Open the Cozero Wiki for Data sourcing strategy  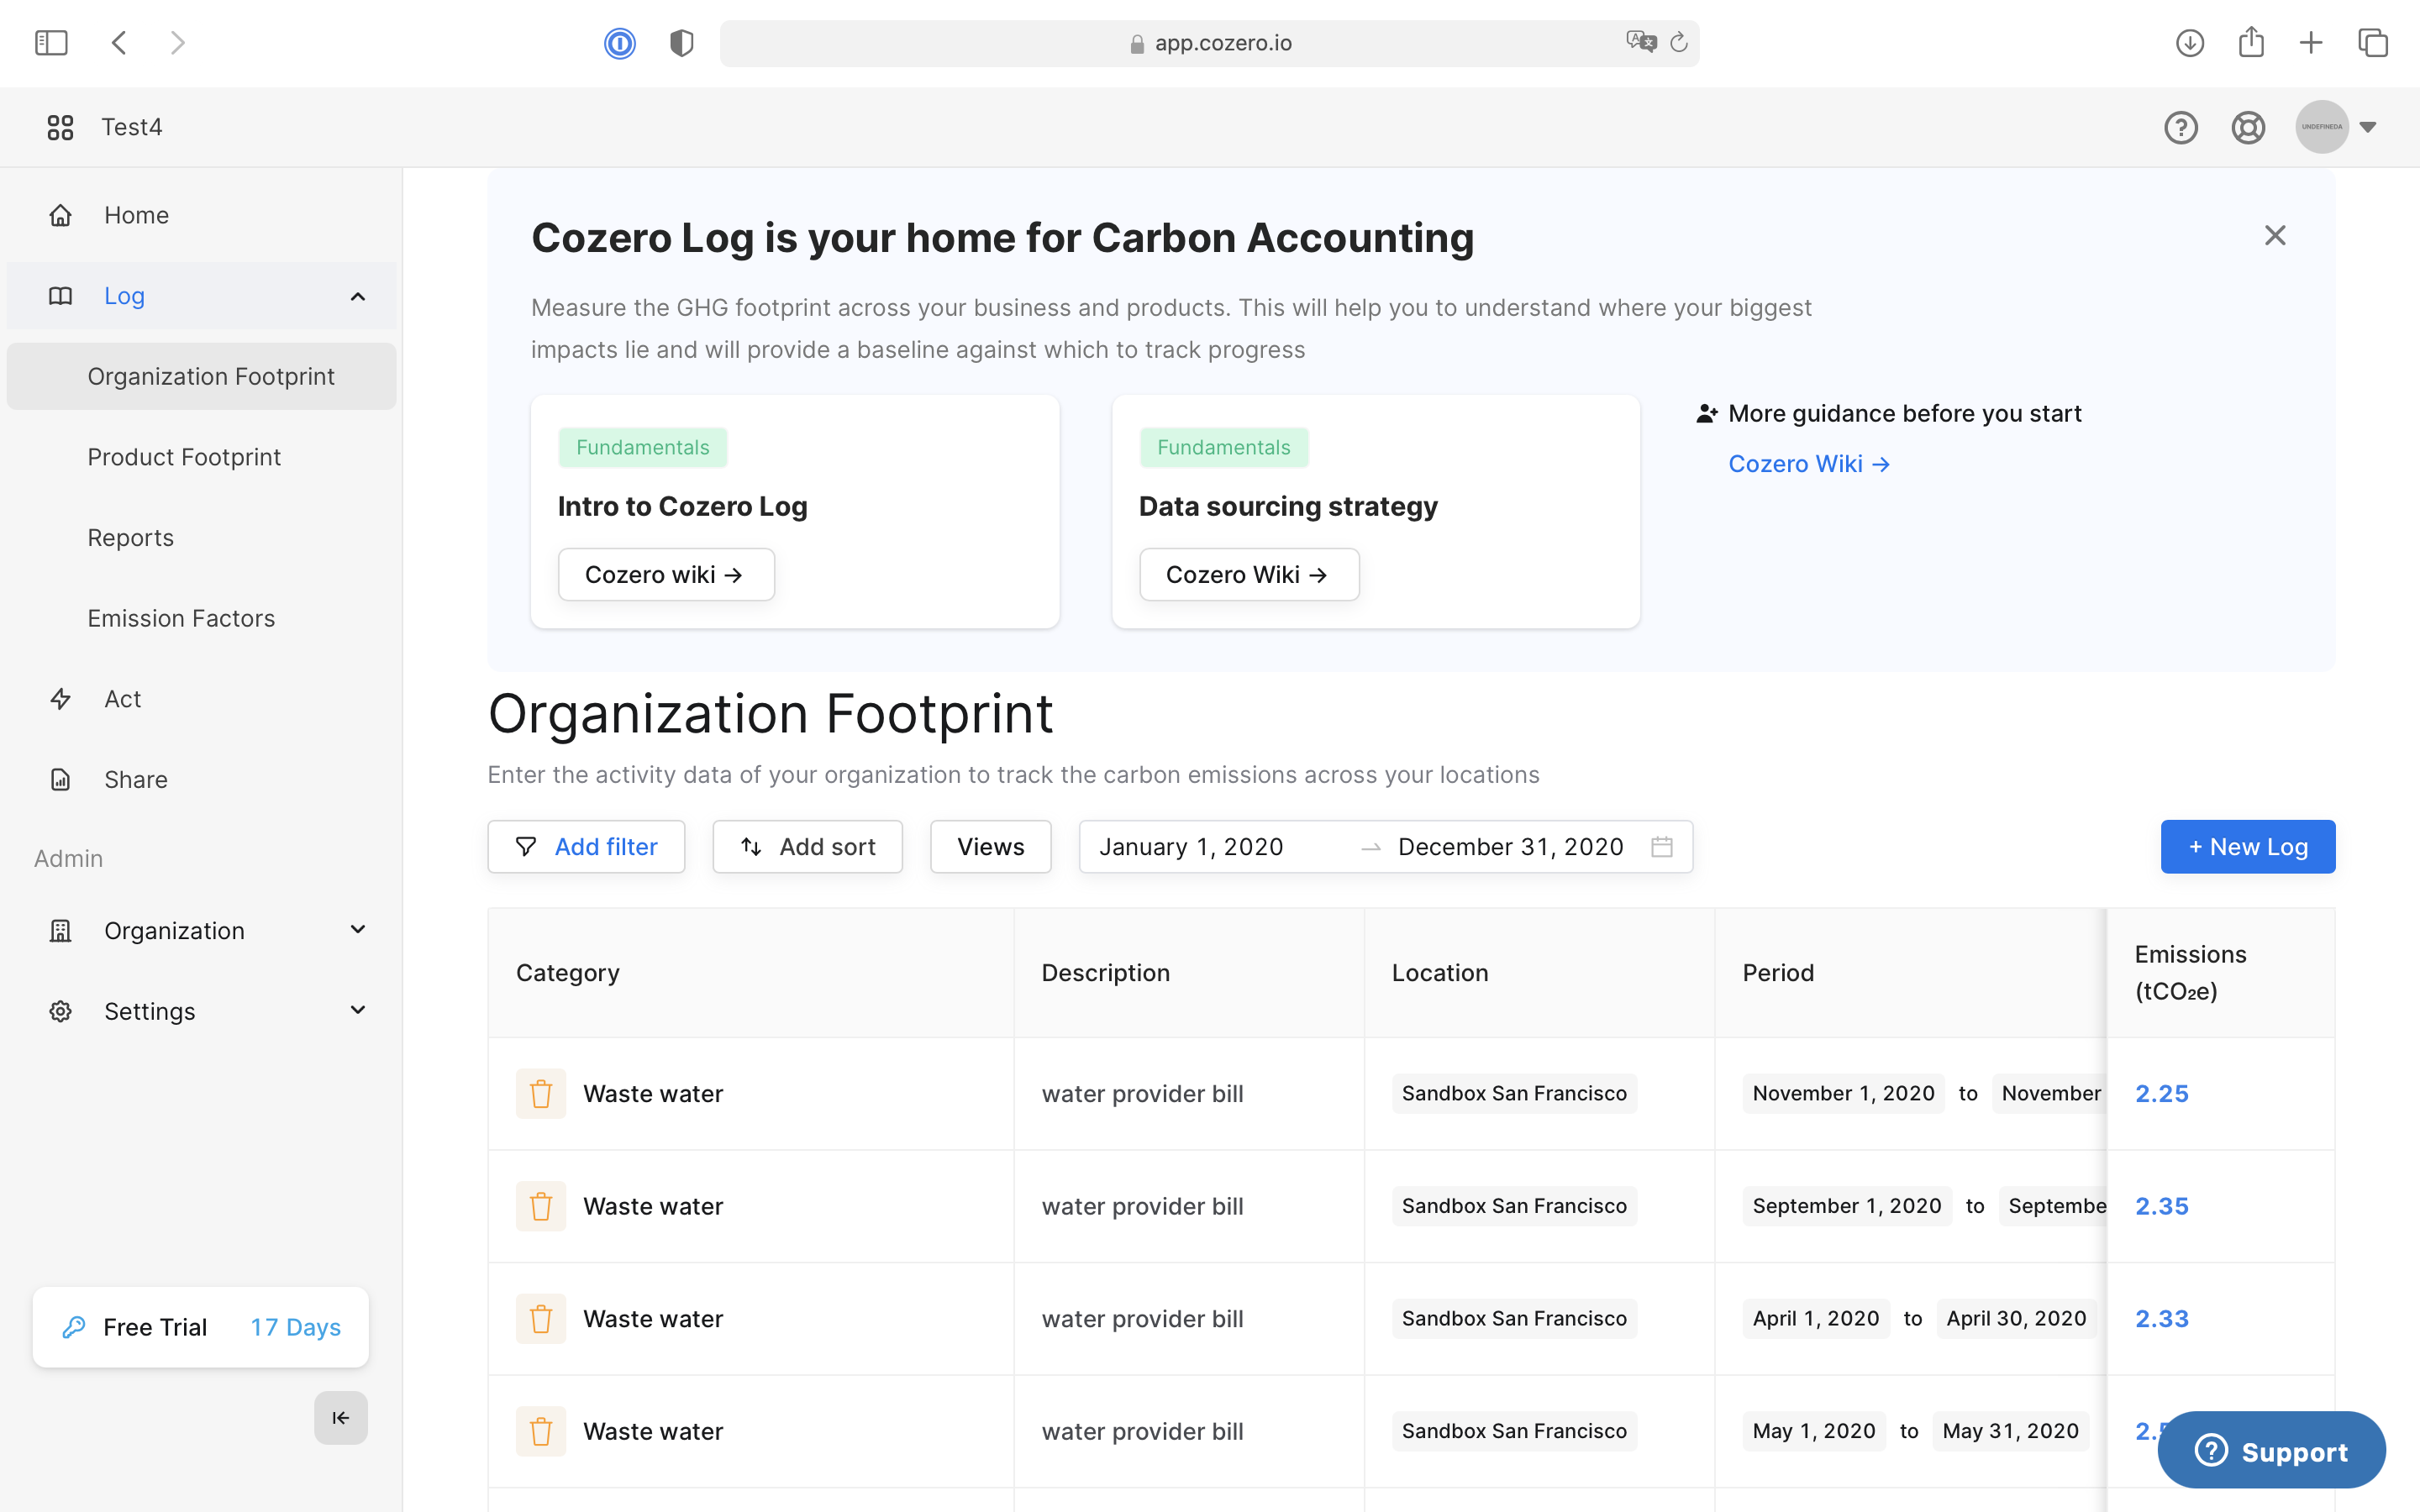click(x=1248, y=574)
